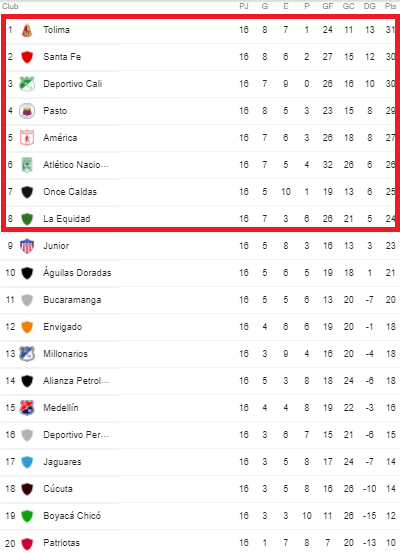Click the América club crest
The width and height of the screenshot is (400, 553).
(x=27, y=138)
